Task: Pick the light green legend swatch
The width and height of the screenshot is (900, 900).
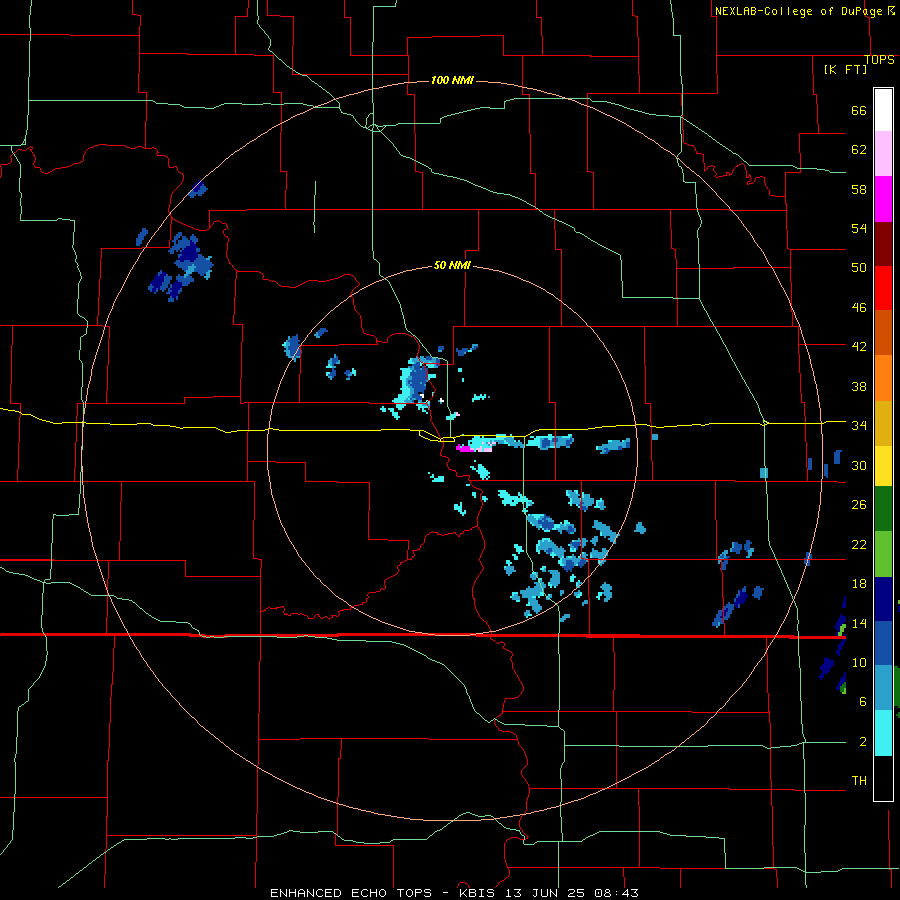Action: pyautogui.click(x=883, y=554)
